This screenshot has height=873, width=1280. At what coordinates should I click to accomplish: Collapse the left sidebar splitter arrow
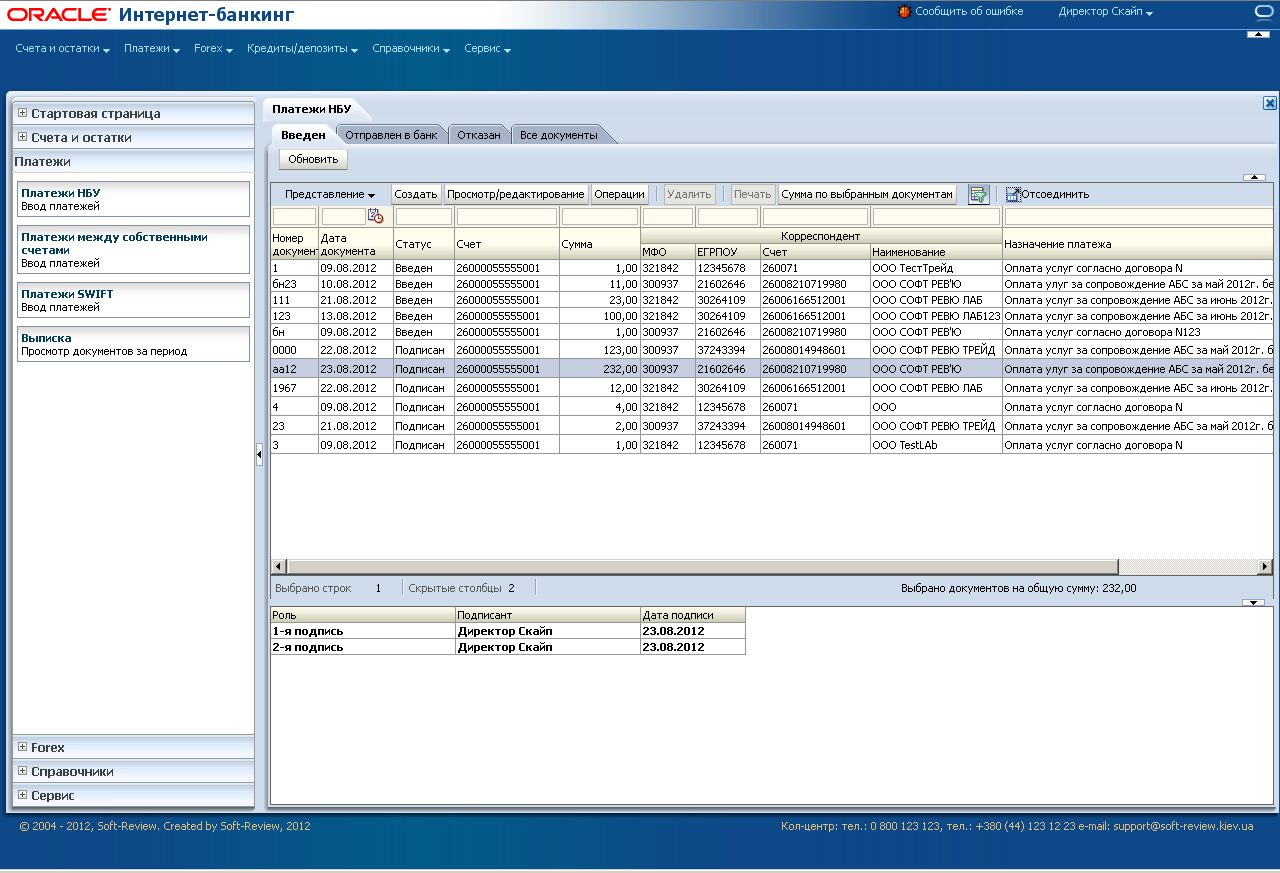tap(259, 455)
